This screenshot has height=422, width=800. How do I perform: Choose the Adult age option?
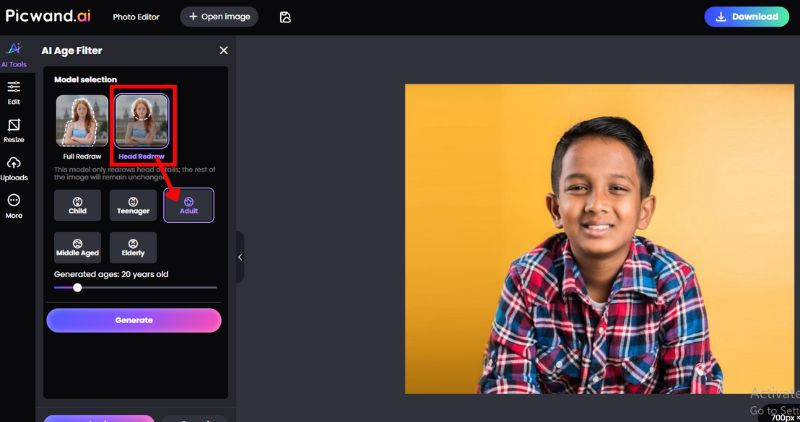(x=188, y=205)
